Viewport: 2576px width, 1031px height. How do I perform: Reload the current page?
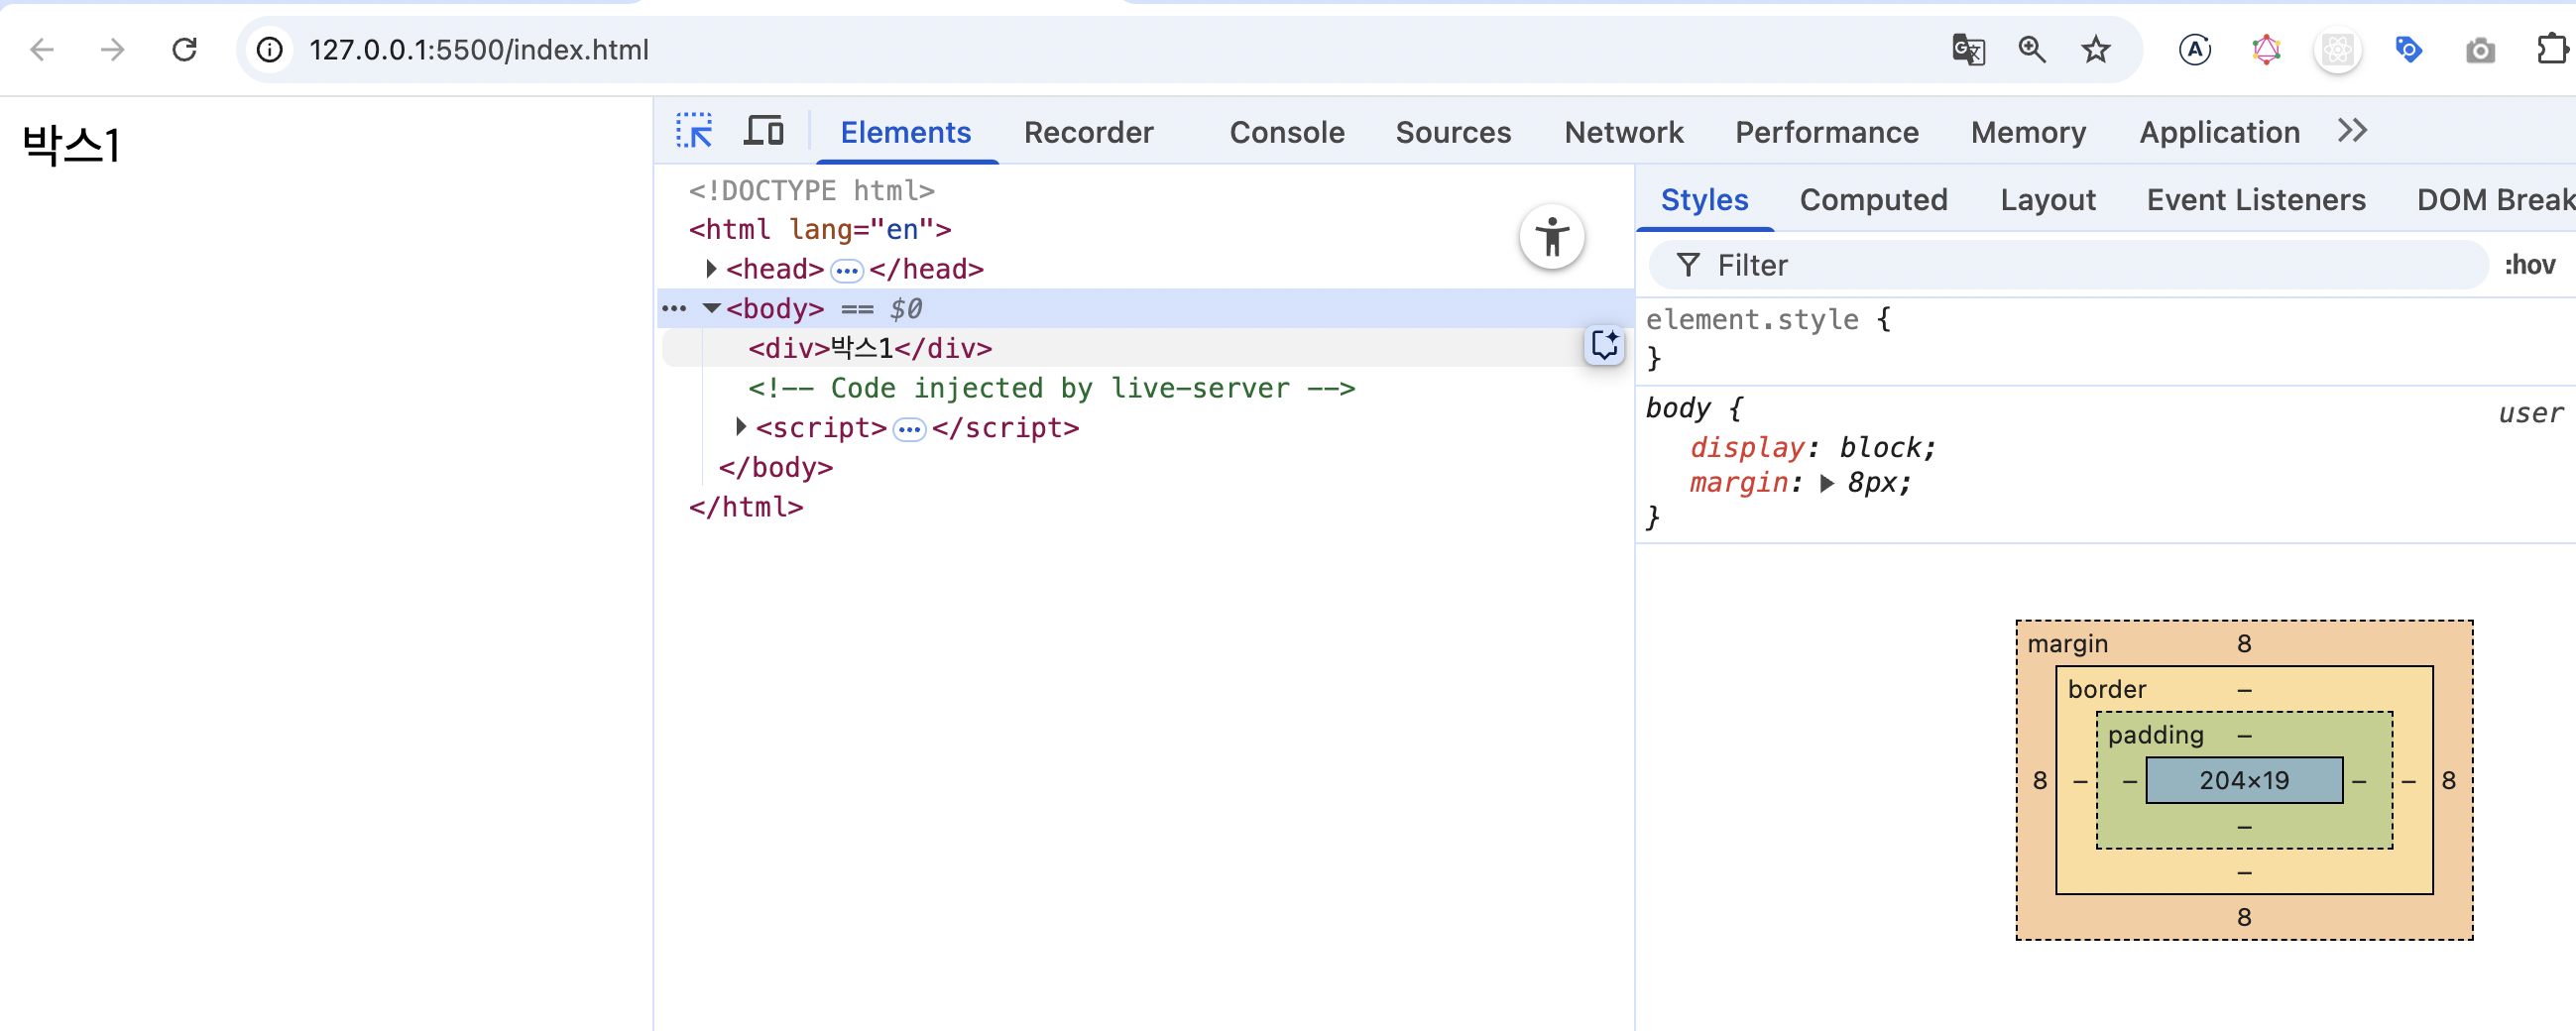click(184, 50)
